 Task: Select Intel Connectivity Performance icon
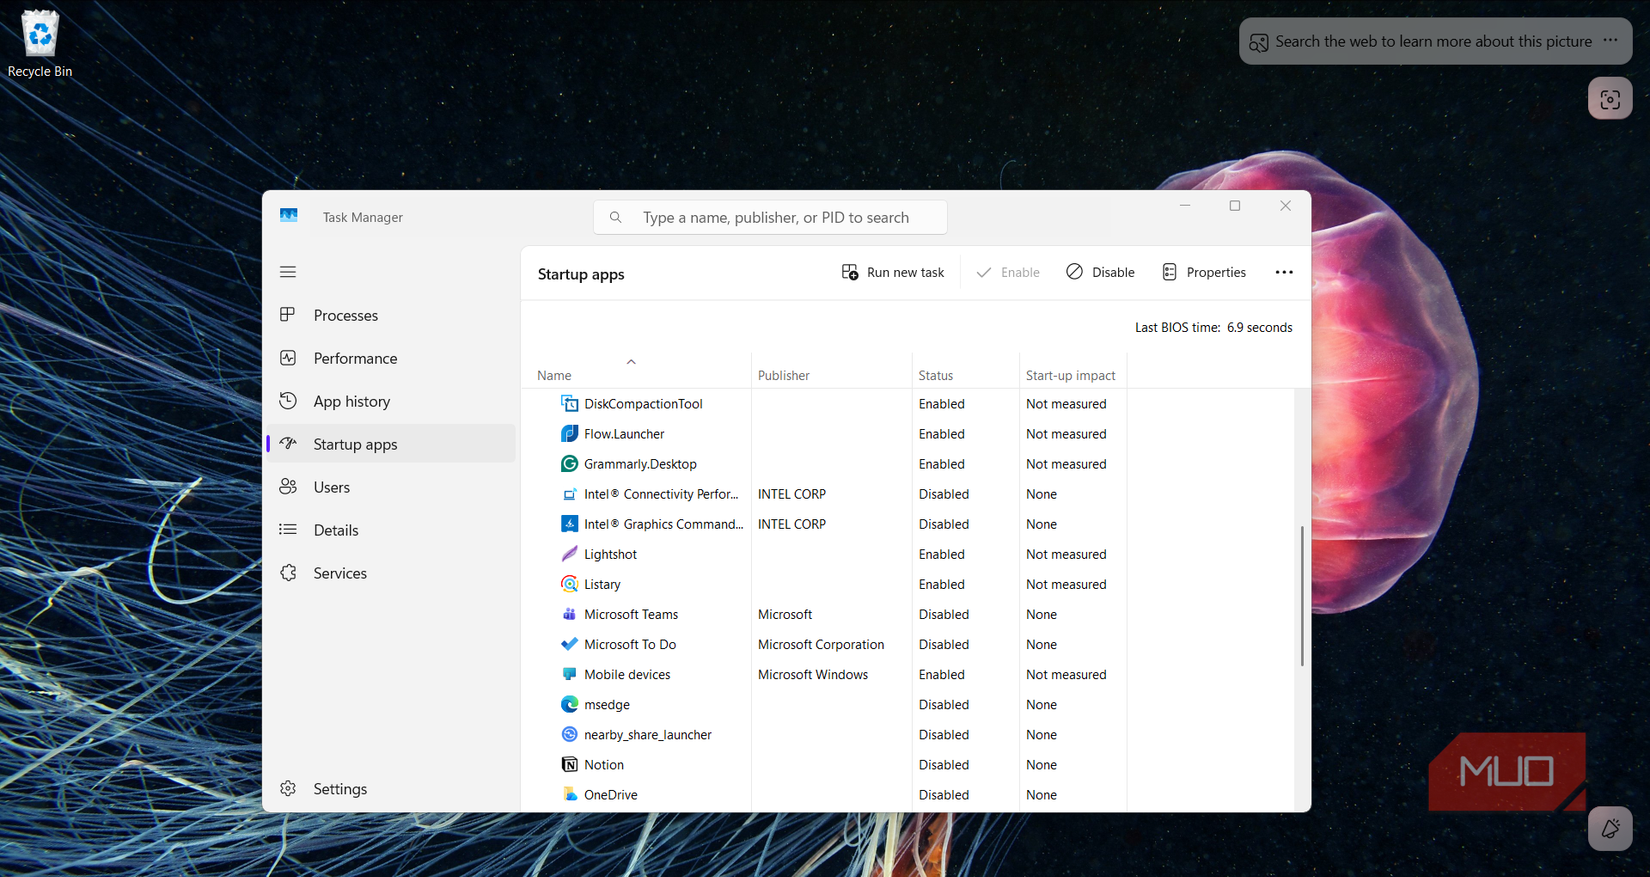point(569,494)
